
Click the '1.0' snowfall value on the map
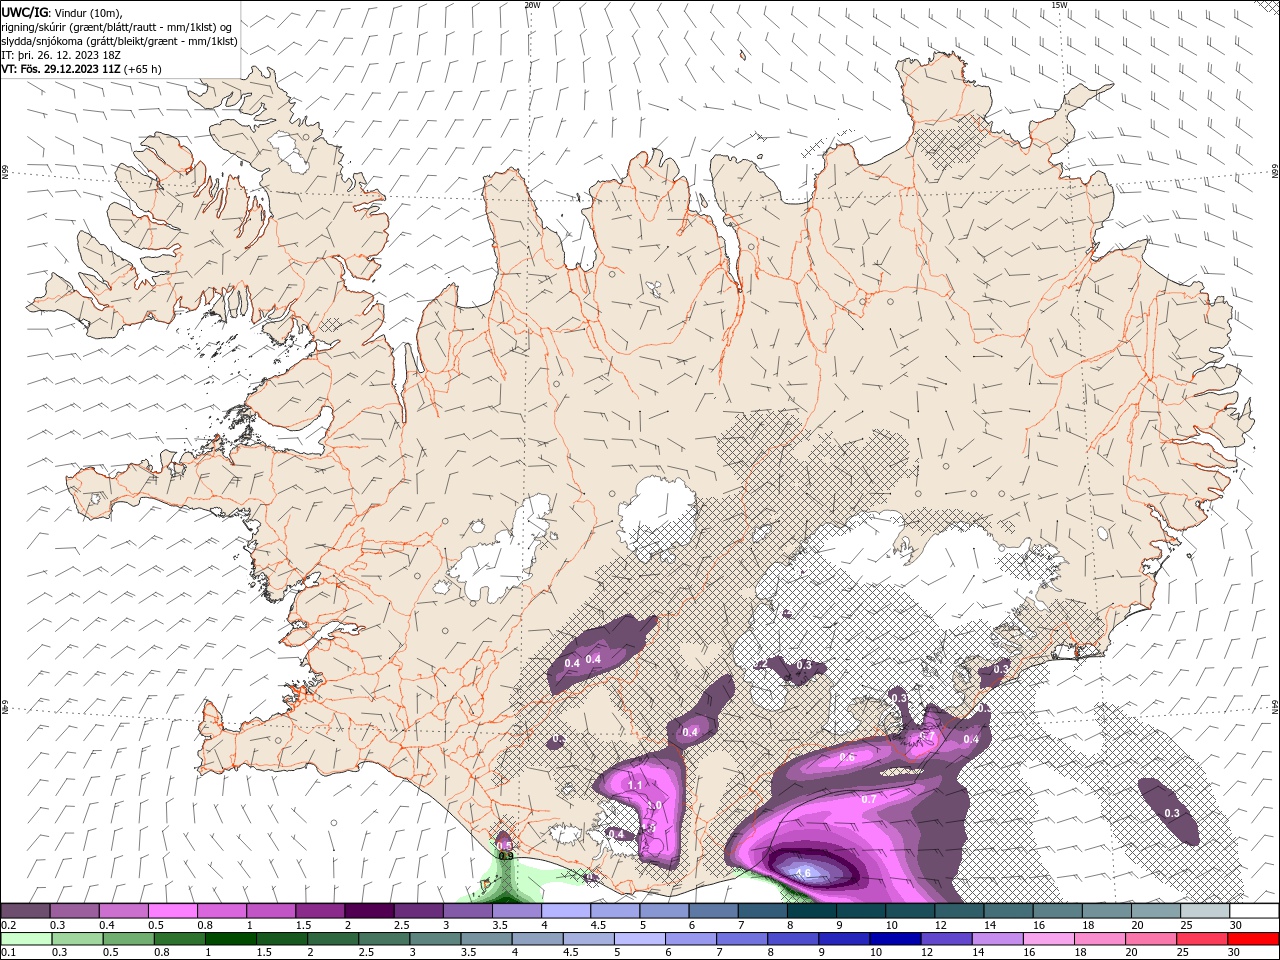[654, 805]
